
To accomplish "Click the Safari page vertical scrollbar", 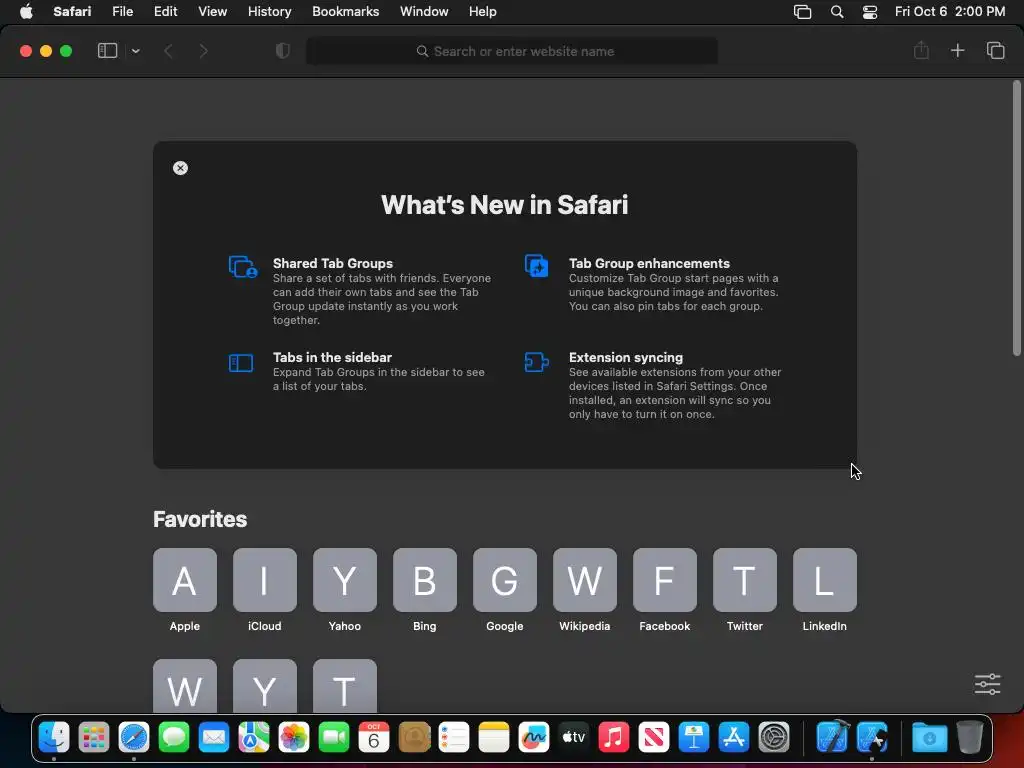I will (1016, 218).
